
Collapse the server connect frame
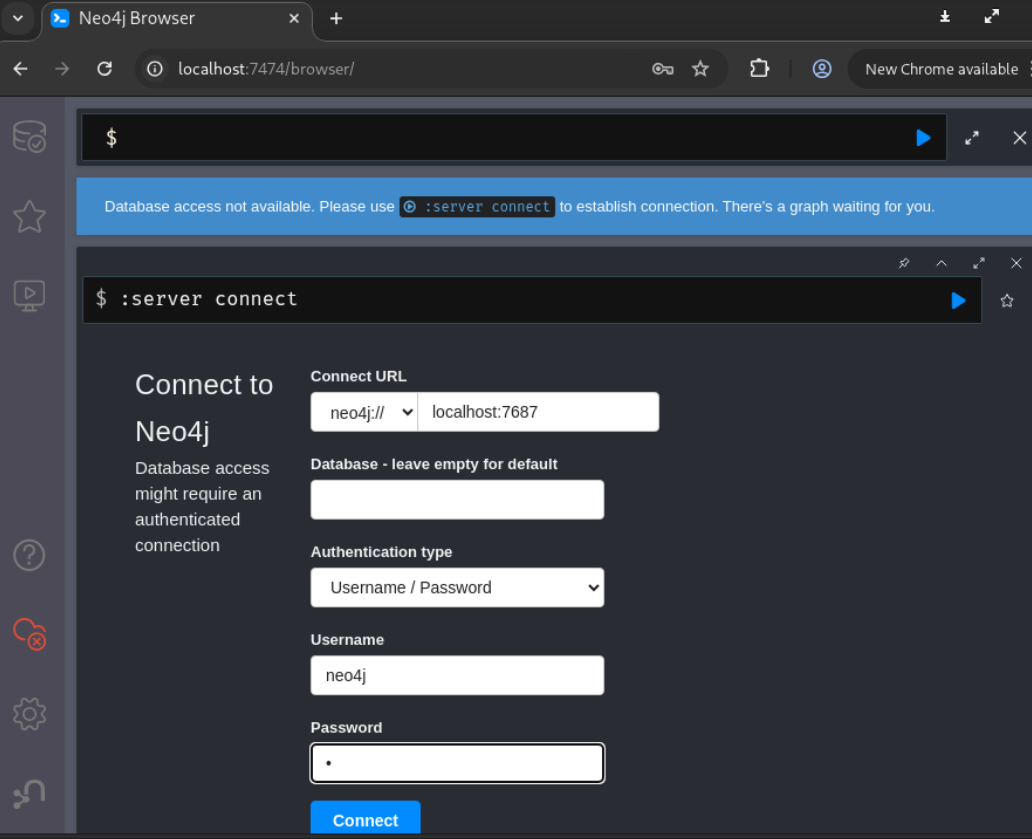pyautogui.click(x=942, y=263)
